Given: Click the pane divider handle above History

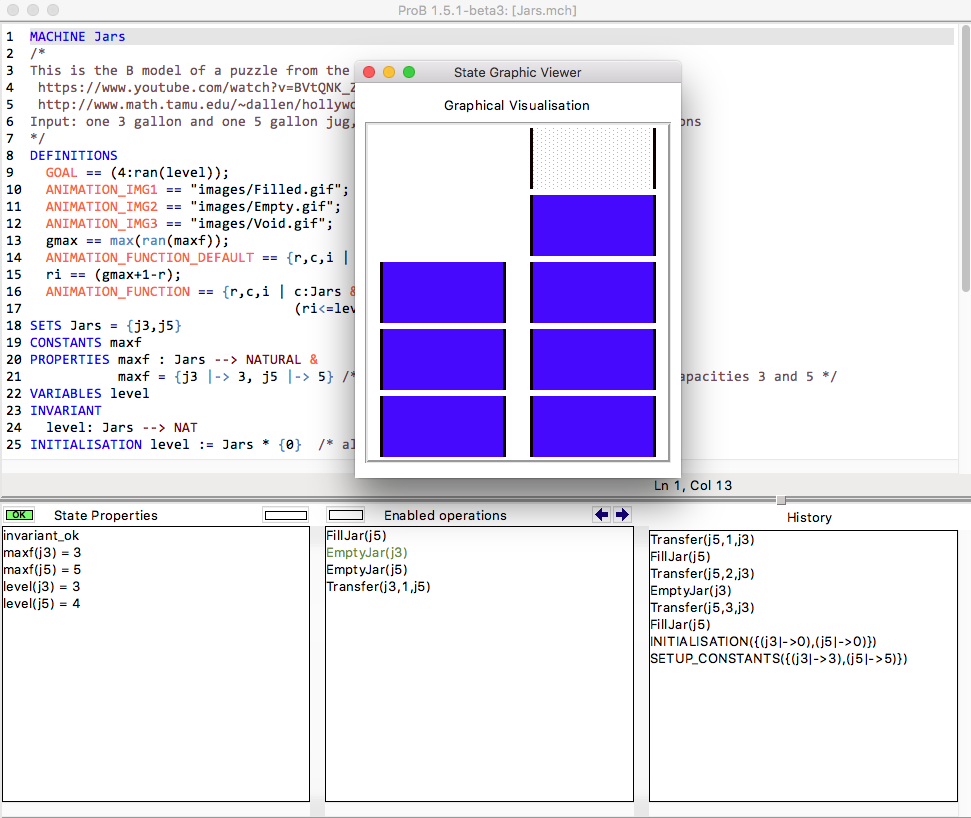Looking at the screenshot, I should pos(781,500).
